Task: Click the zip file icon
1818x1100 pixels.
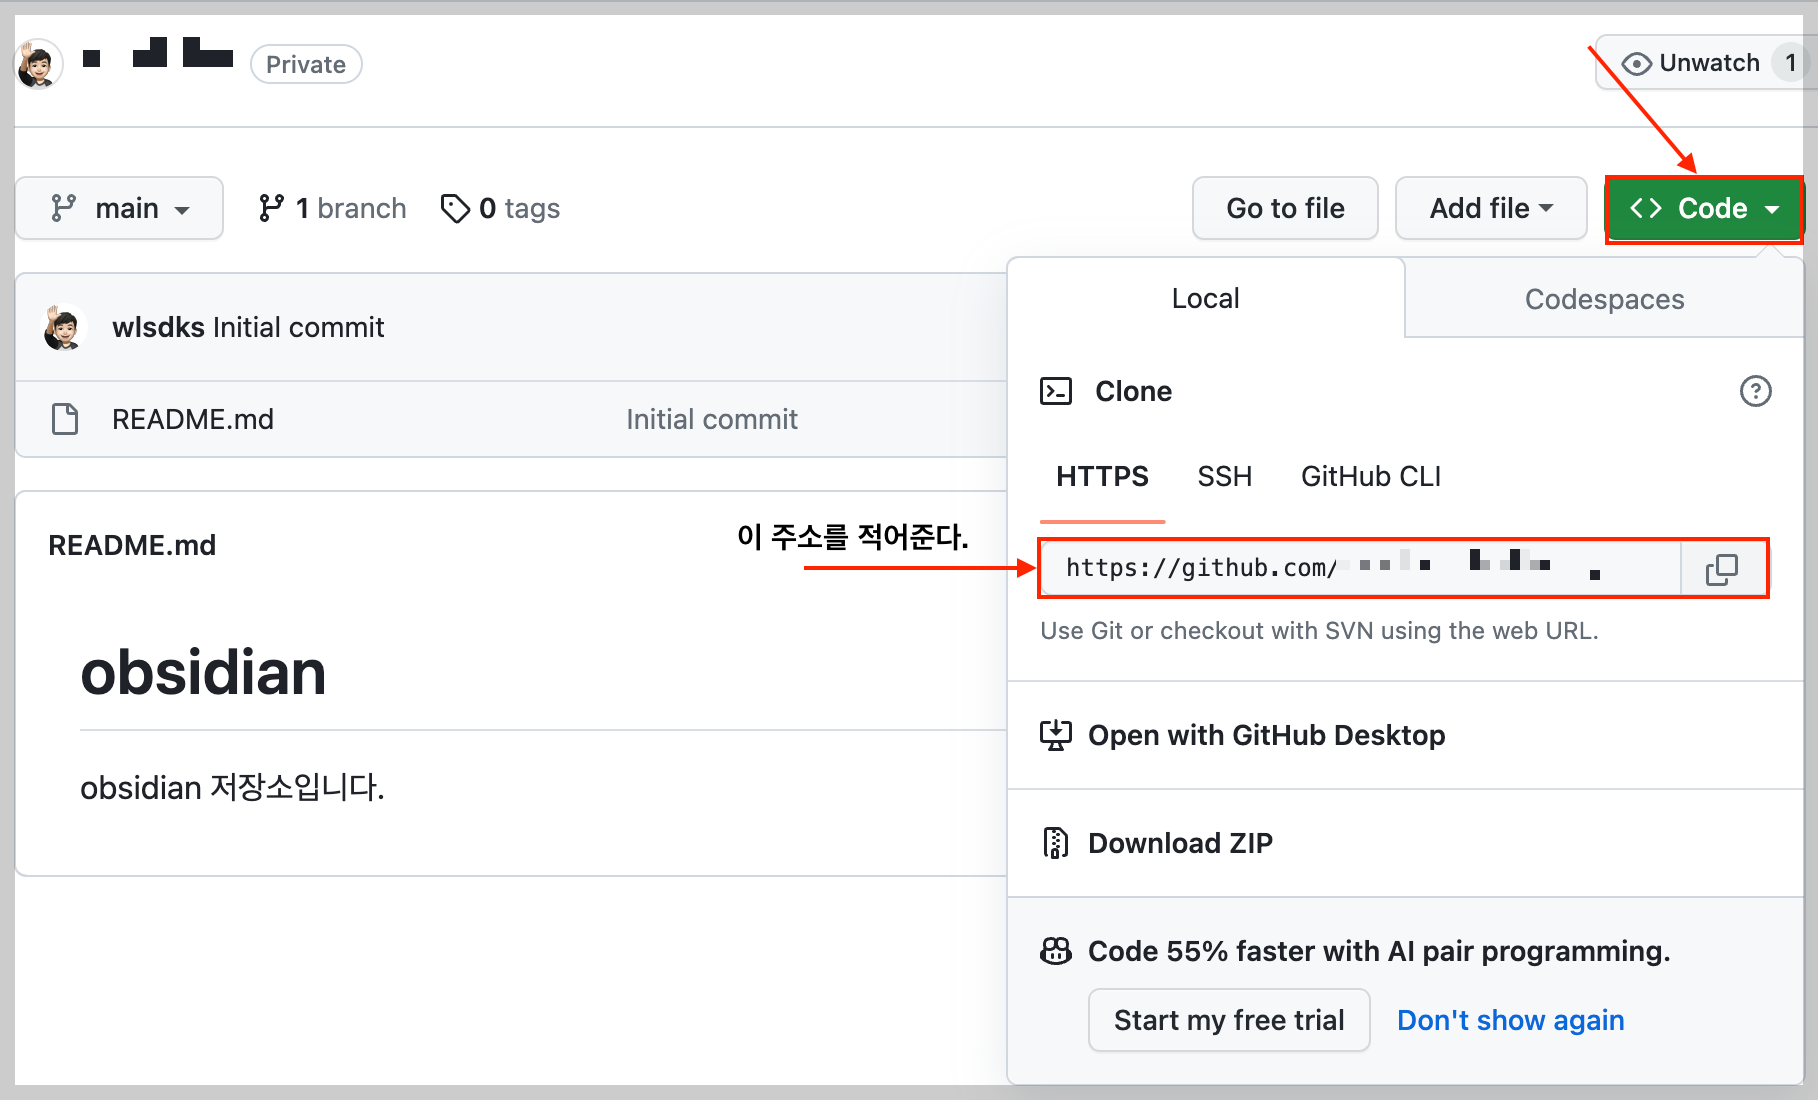Action: [x=1056, y=843]
